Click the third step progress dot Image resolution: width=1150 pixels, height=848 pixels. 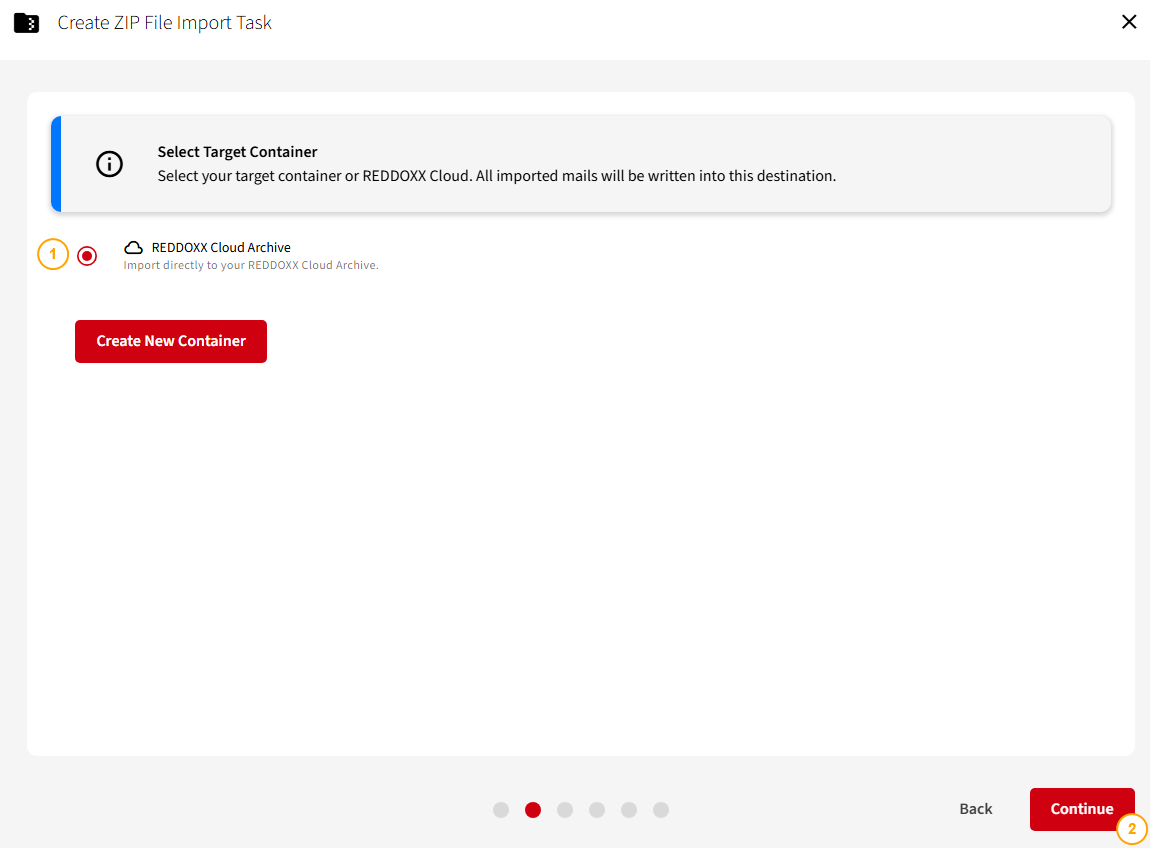tap(565, 810)
